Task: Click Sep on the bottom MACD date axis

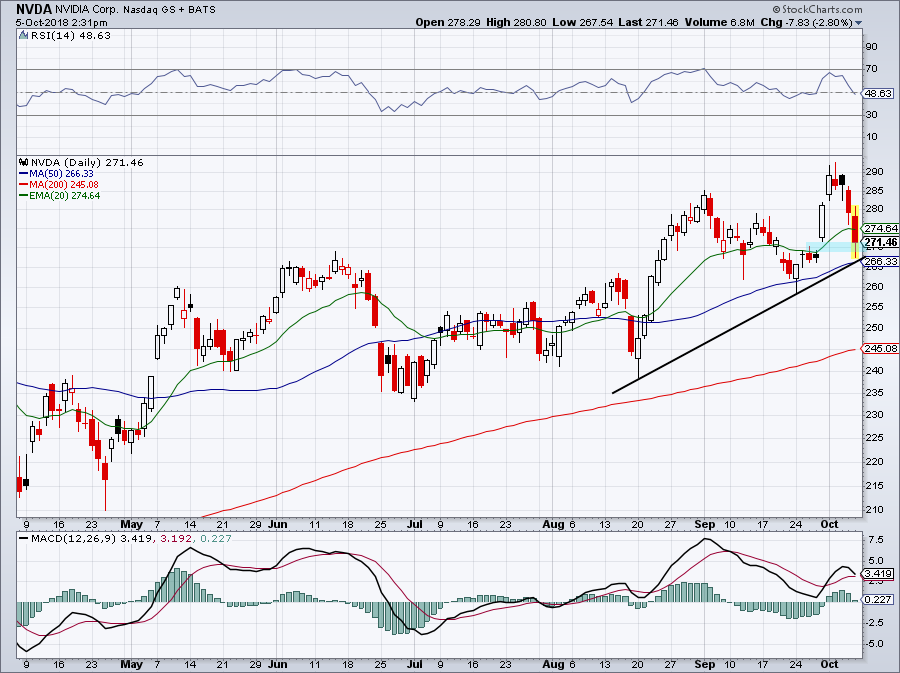Action: point(705,664)
